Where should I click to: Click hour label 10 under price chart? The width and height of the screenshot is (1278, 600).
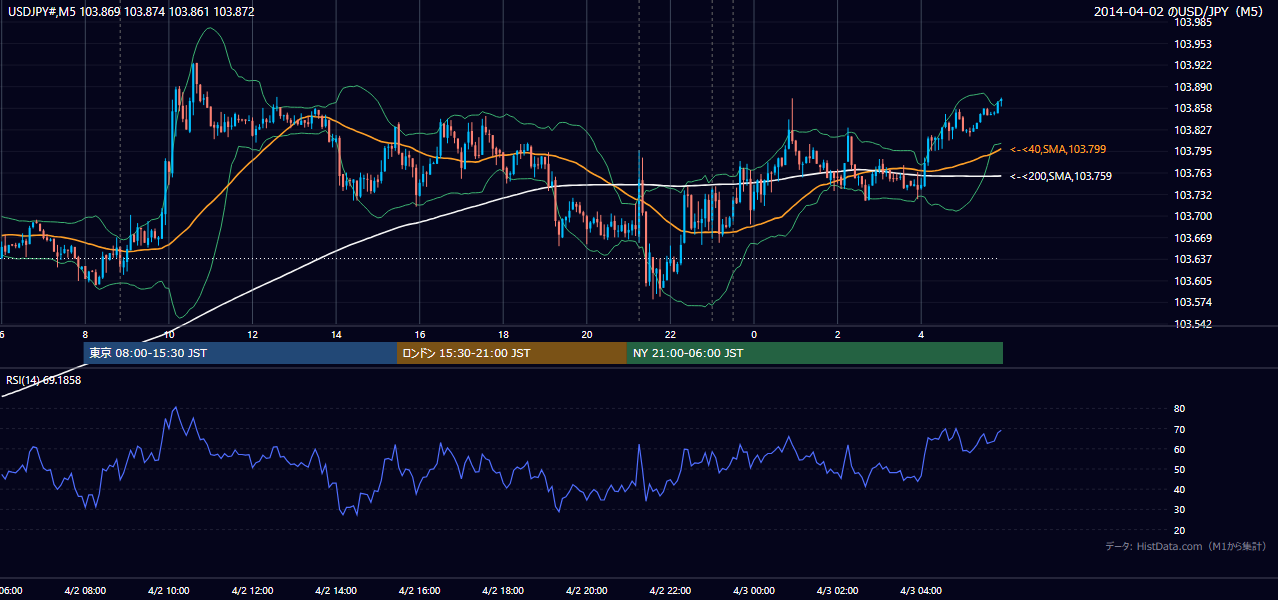click(169, 334)
